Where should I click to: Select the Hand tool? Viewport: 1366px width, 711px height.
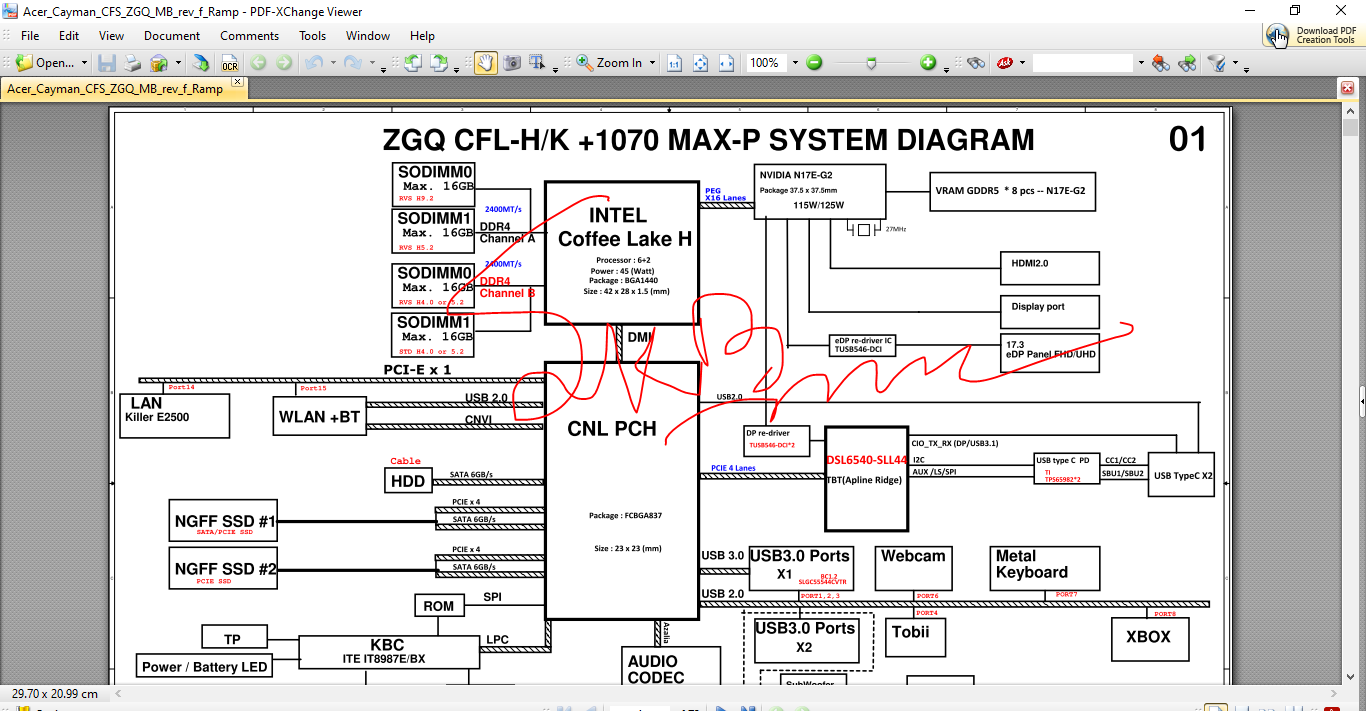point(485,63)
